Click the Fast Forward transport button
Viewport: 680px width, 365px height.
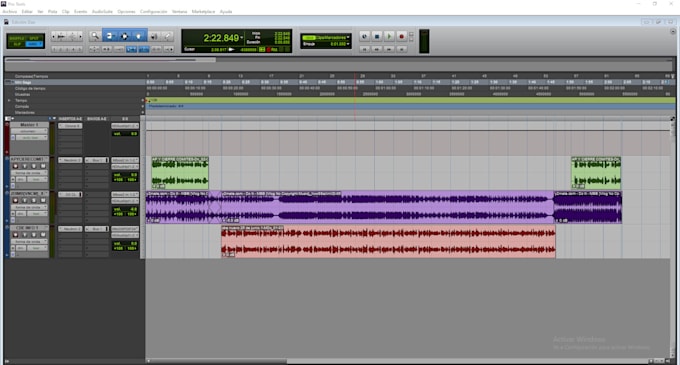point(389,49)
